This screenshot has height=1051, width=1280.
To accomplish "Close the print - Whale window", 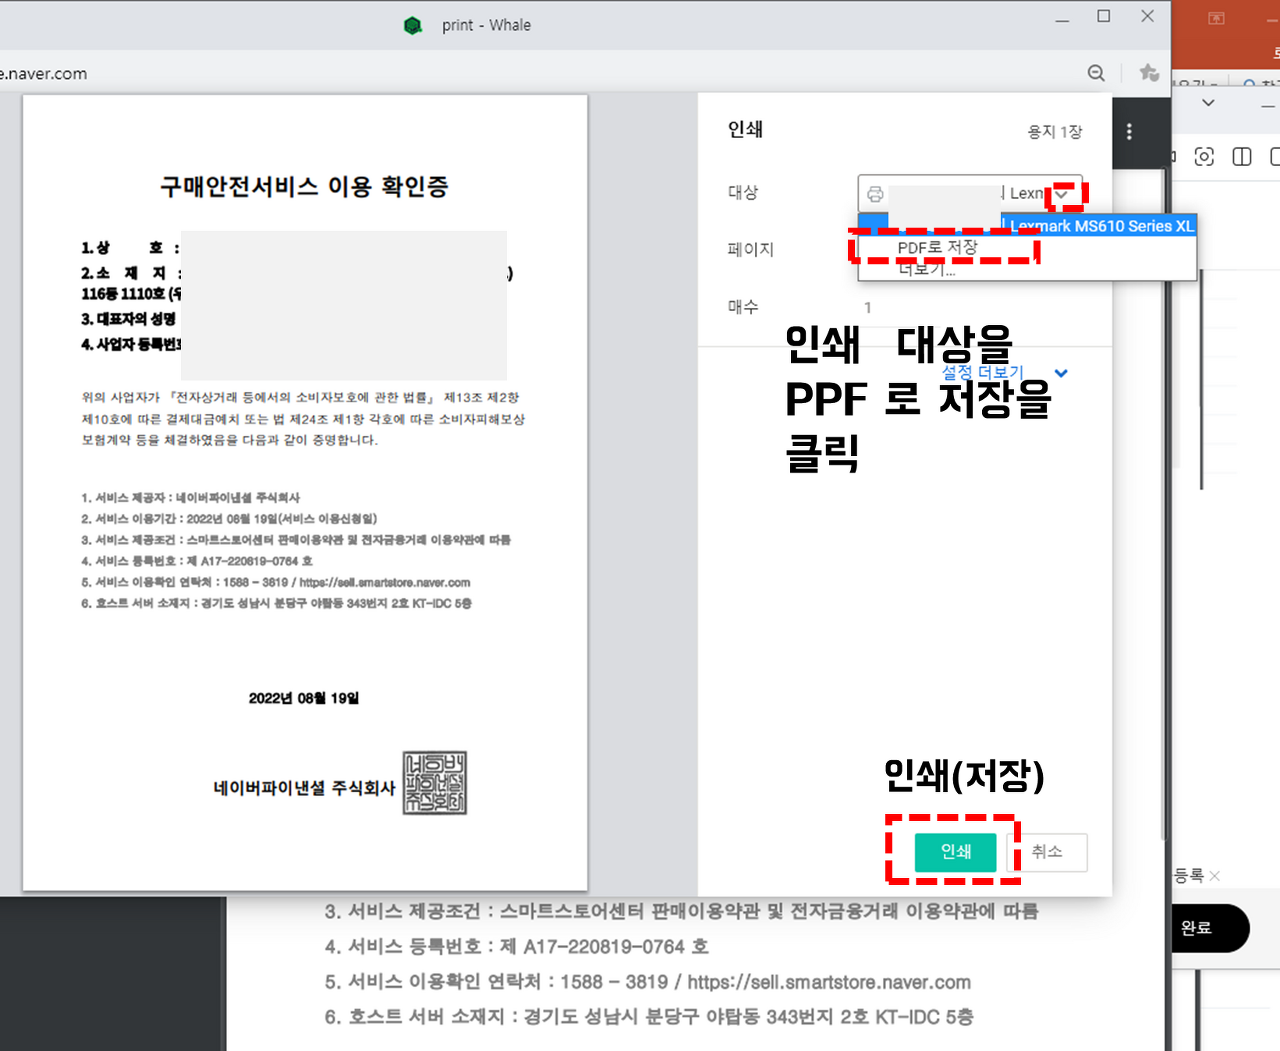I will pos(1148,16).
